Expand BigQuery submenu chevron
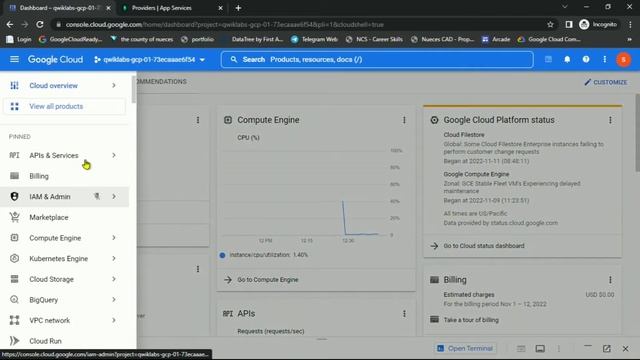This screenshot has width=640, height=360. click(114, 300)
